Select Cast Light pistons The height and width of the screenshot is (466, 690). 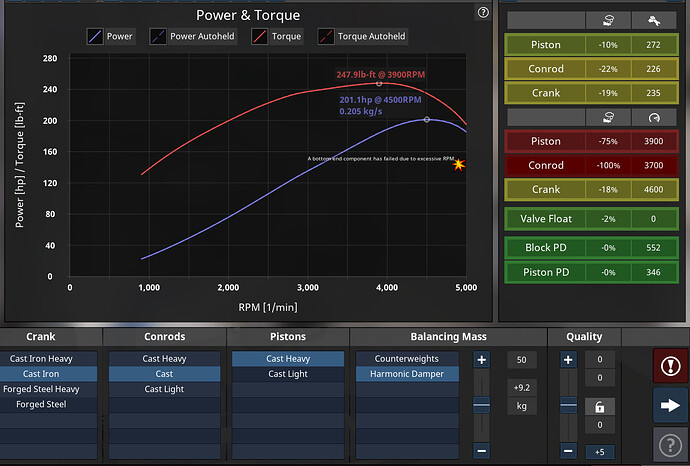(x=288, y=374)
